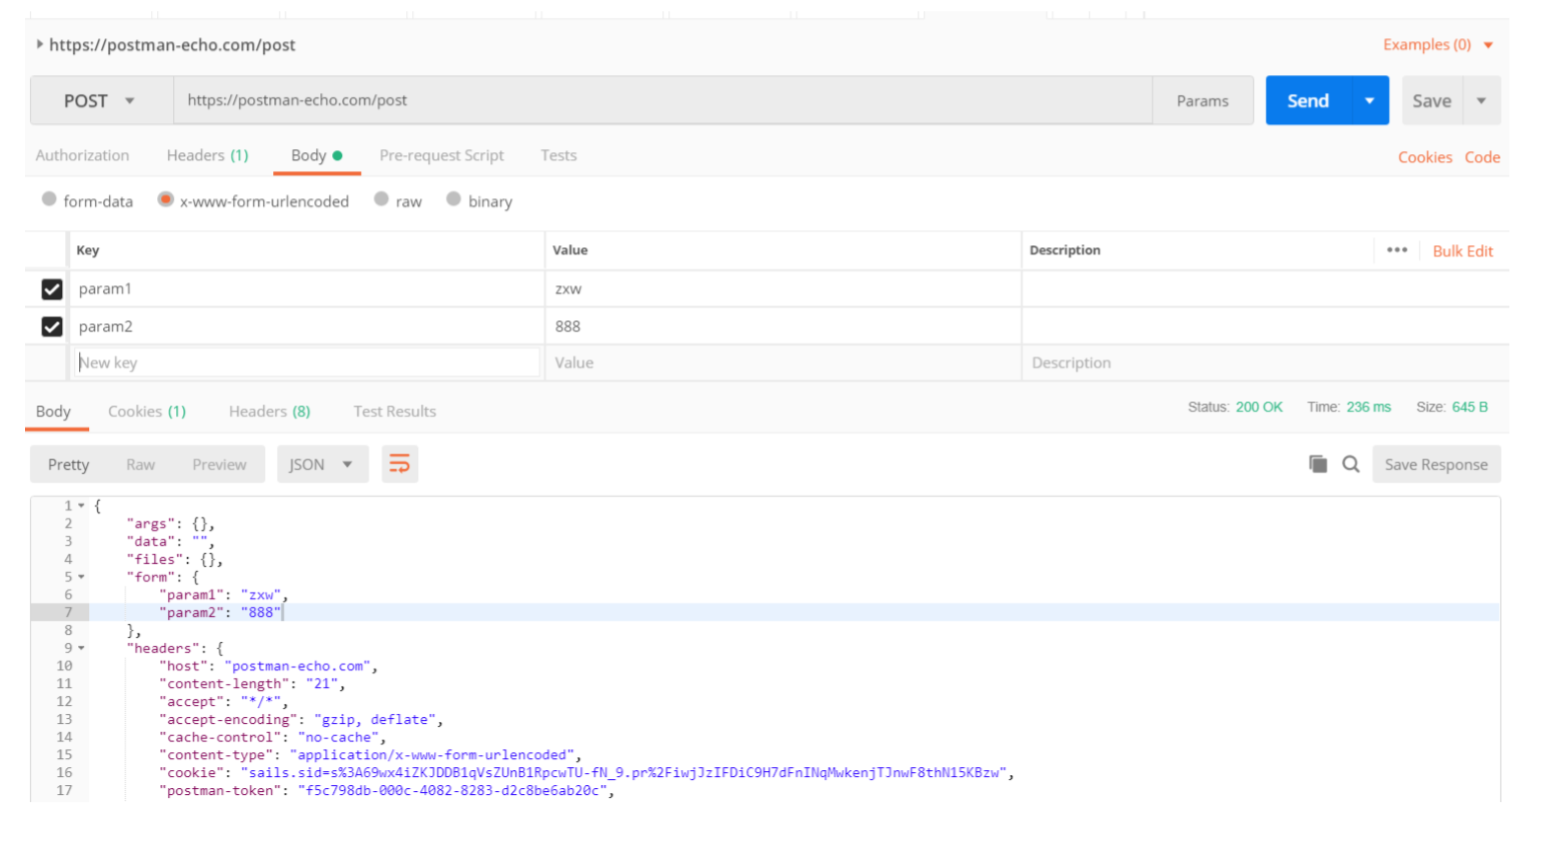Open the Pre-request Script tab
This screenshot has width=1558, height=848.
coord(441,155)
